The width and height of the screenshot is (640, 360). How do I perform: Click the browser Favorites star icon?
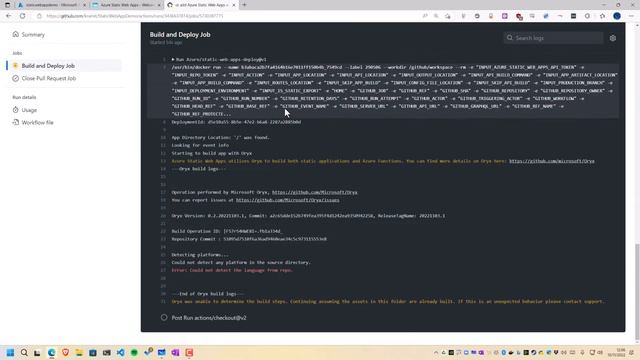pyautogui.click(x=602, y=16)
